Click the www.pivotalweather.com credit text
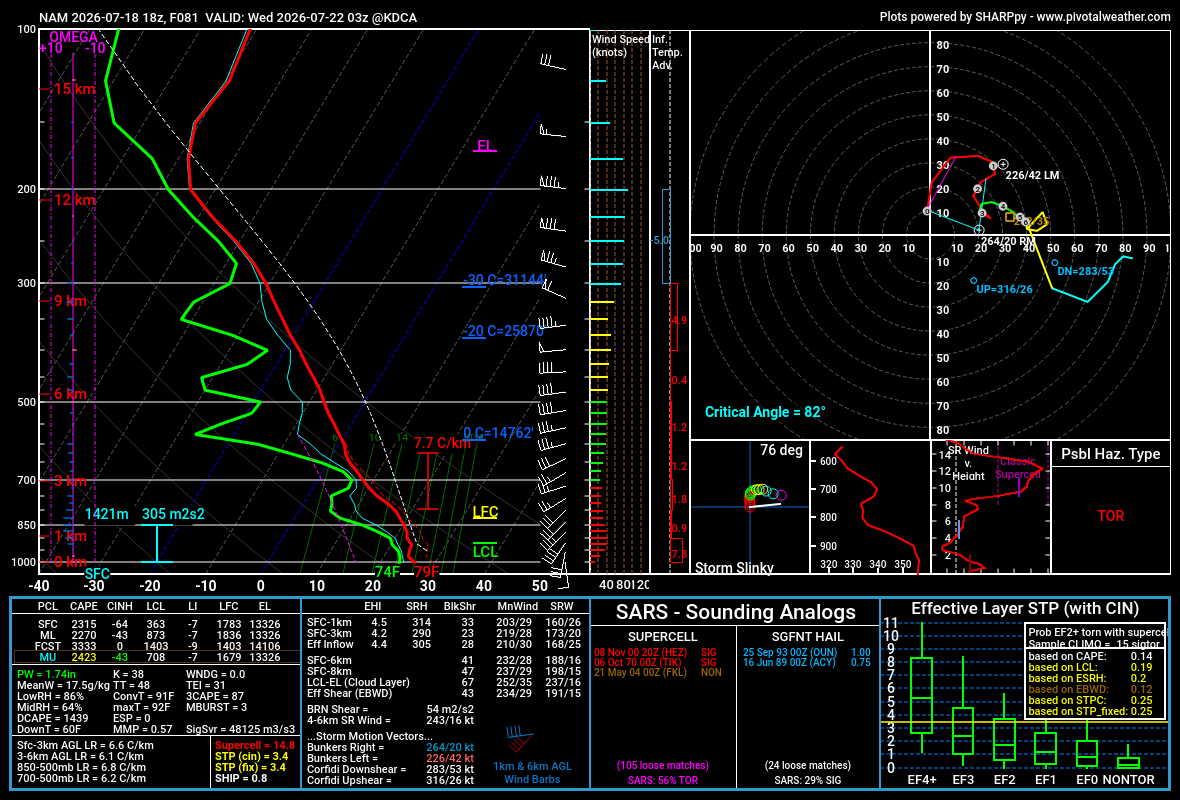 tap(1103, 17)
